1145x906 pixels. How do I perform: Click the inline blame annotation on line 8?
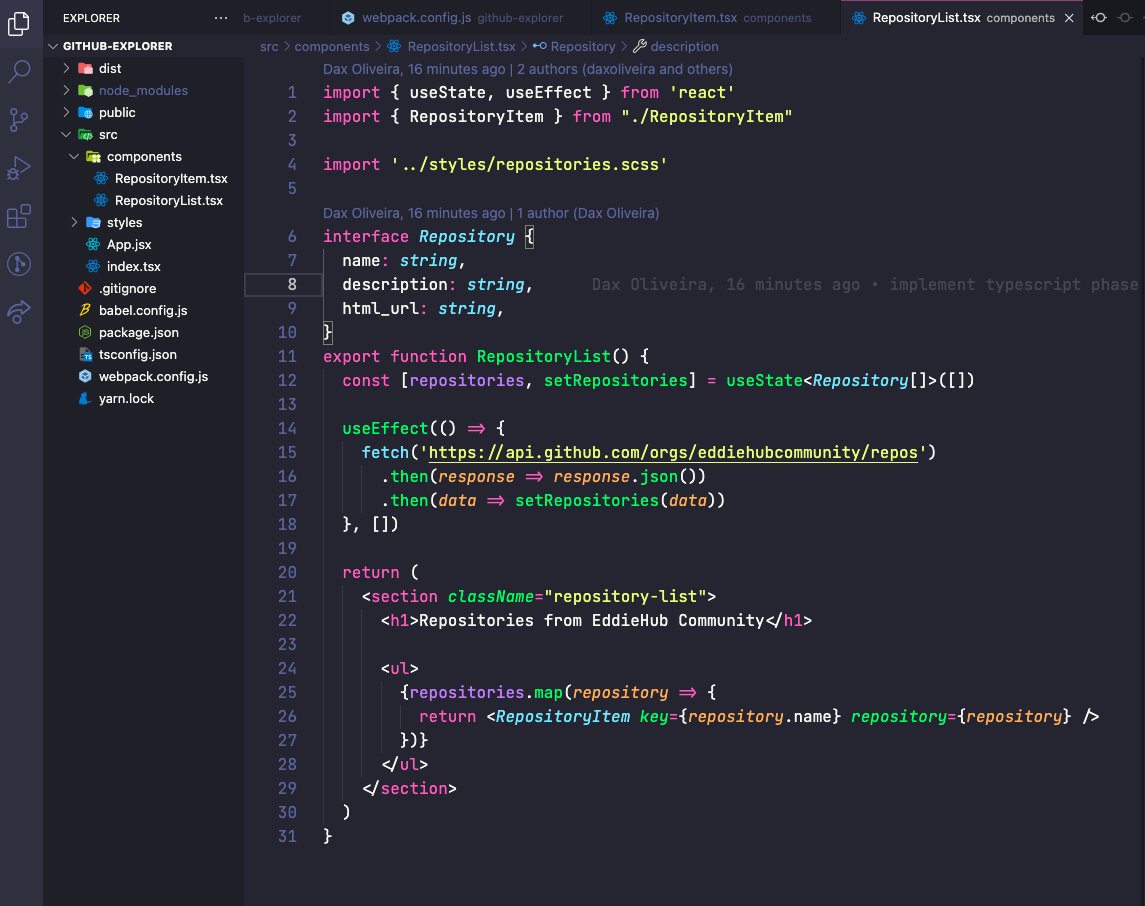click(865, 284)
